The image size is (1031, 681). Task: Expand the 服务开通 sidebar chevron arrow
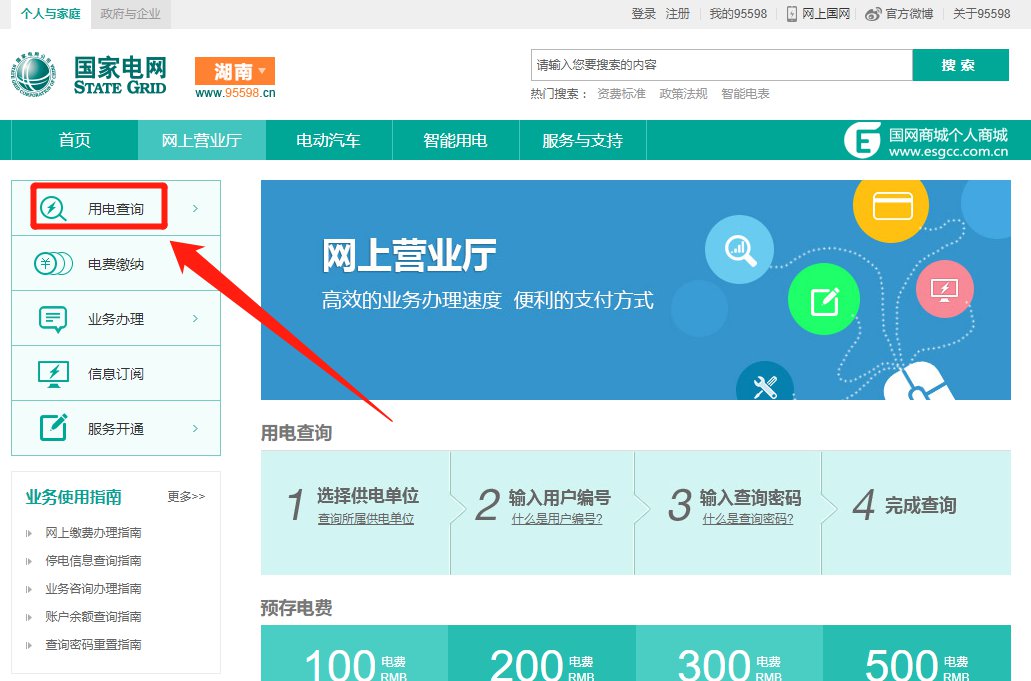pyautogui.click(x=195, y=428)
